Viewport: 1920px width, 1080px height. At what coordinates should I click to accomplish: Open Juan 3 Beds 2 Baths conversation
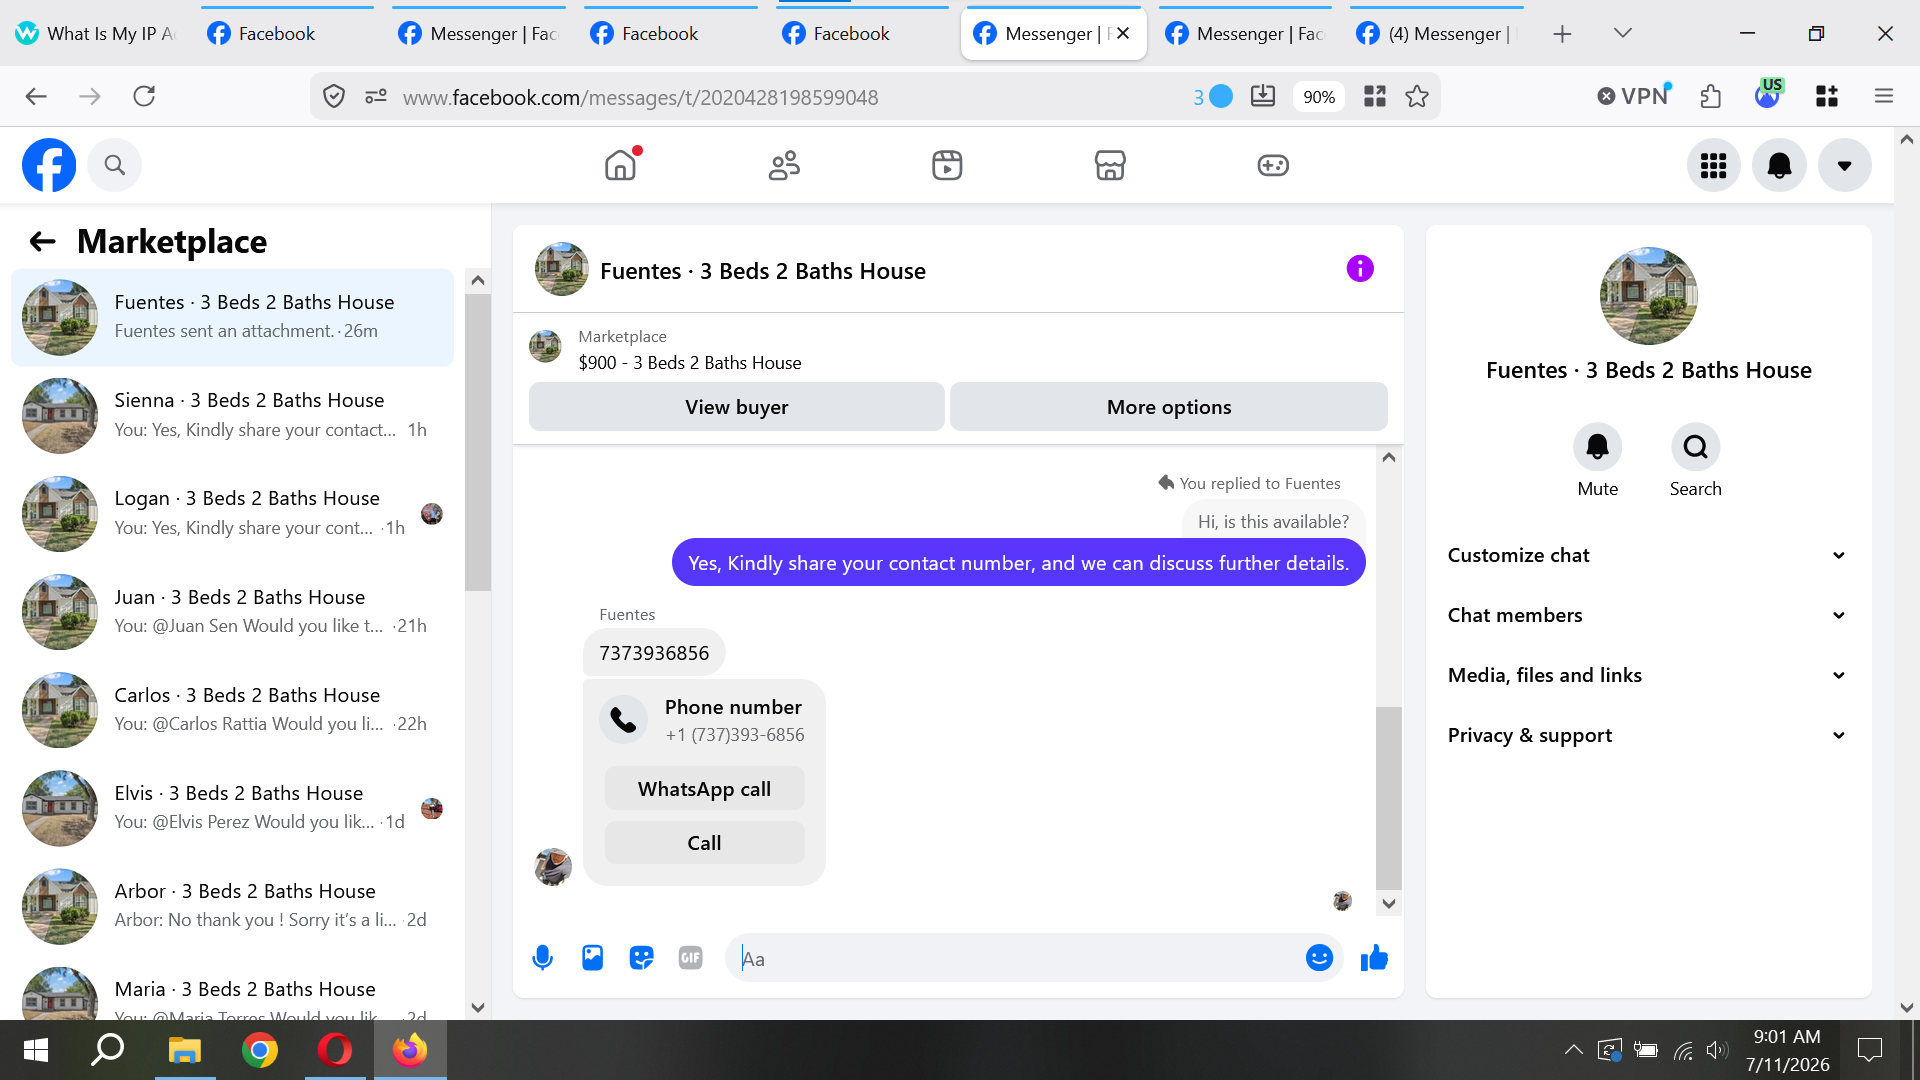click(232, 611)
